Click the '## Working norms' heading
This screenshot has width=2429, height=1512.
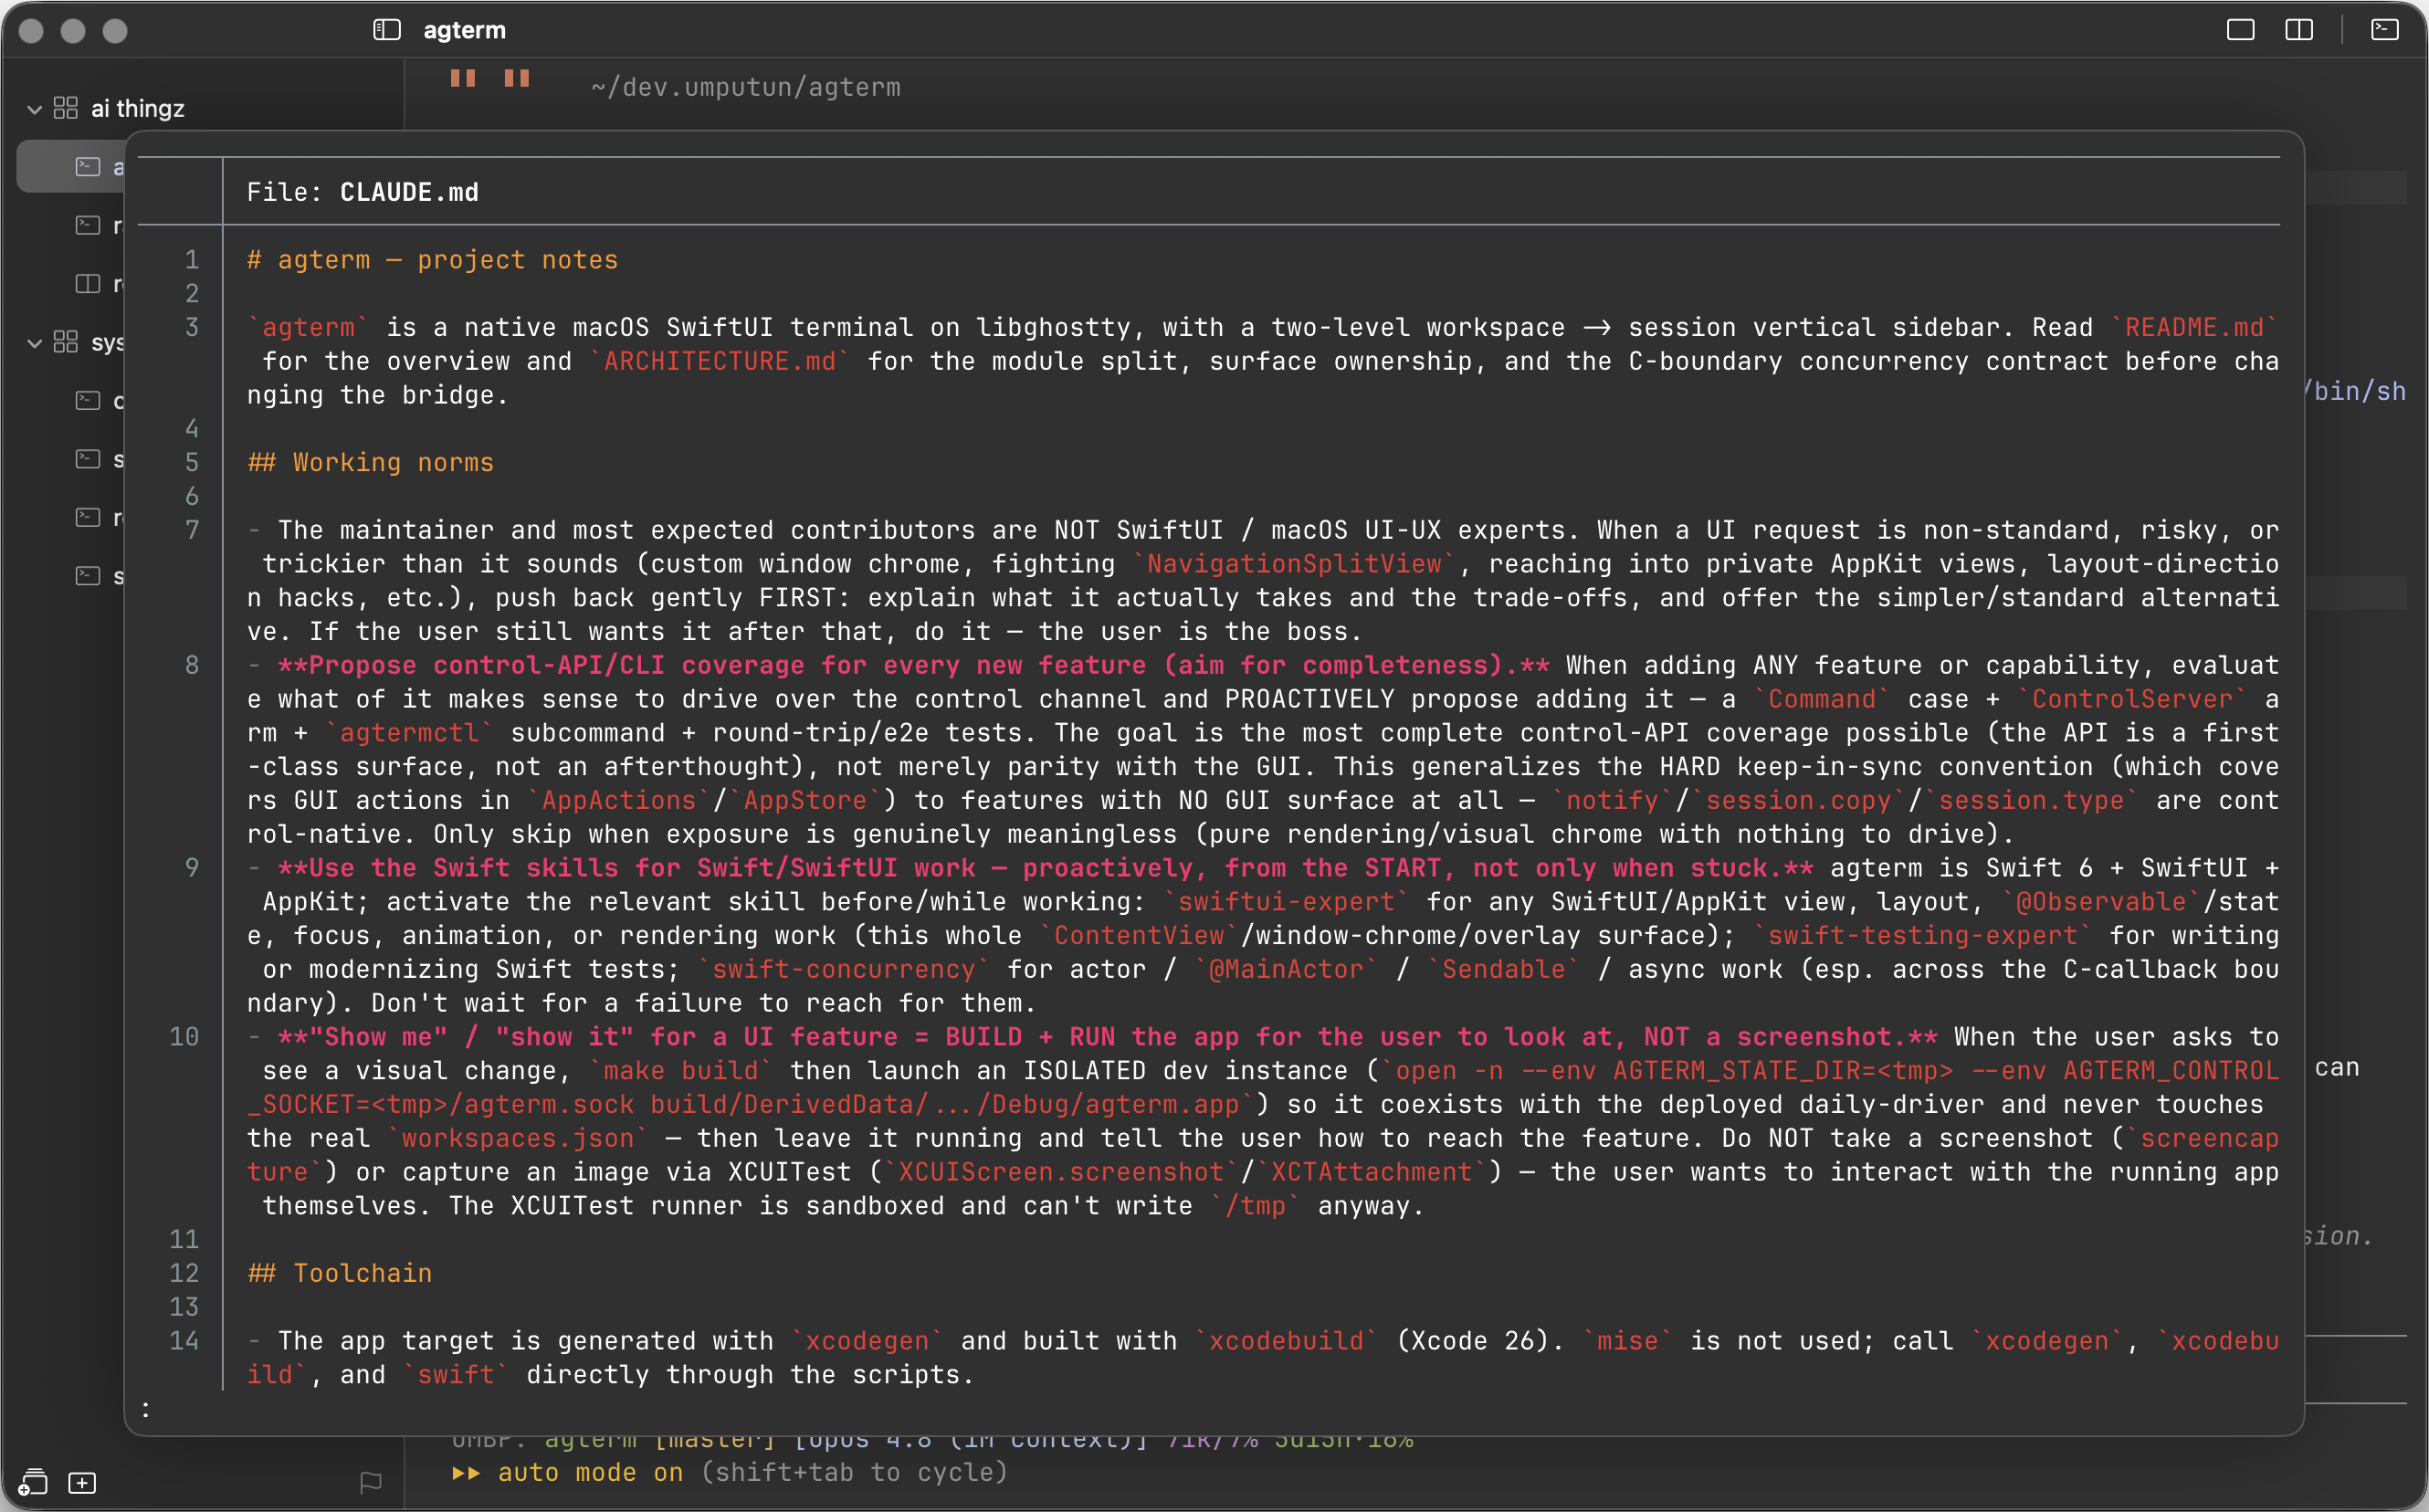(x=371, y=462)
